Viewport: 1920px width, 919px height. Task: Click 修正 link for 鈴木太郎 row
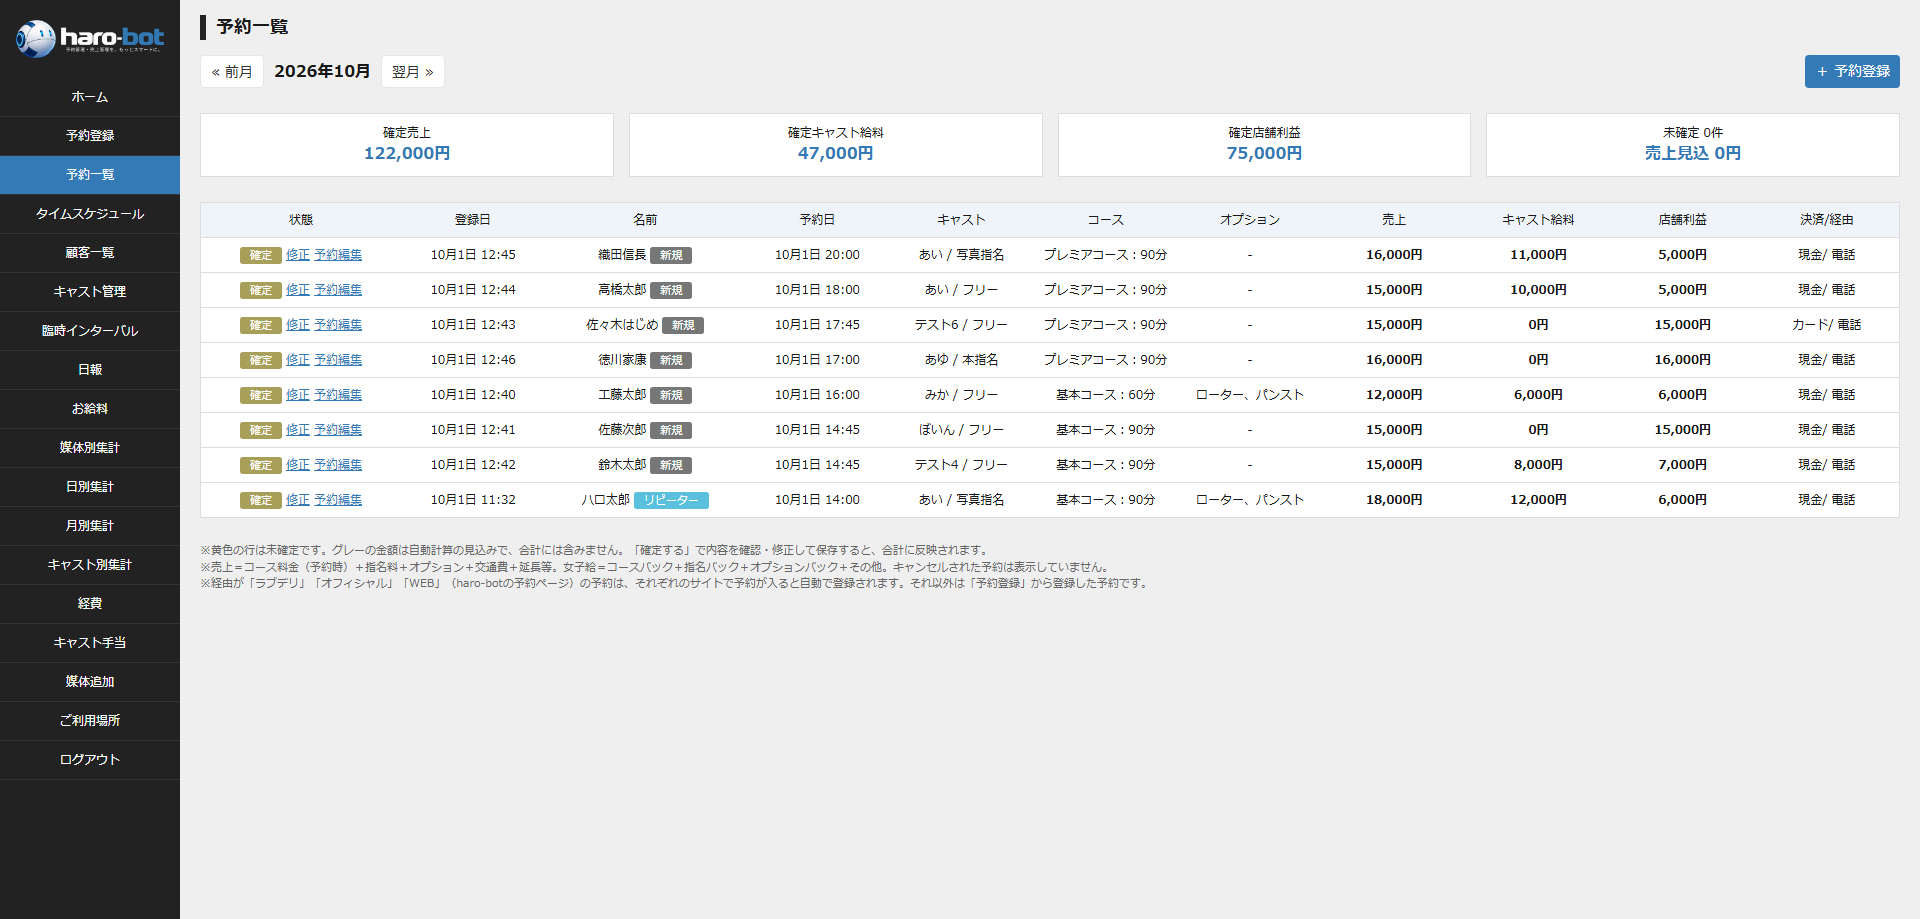click(x=298, y=465)
